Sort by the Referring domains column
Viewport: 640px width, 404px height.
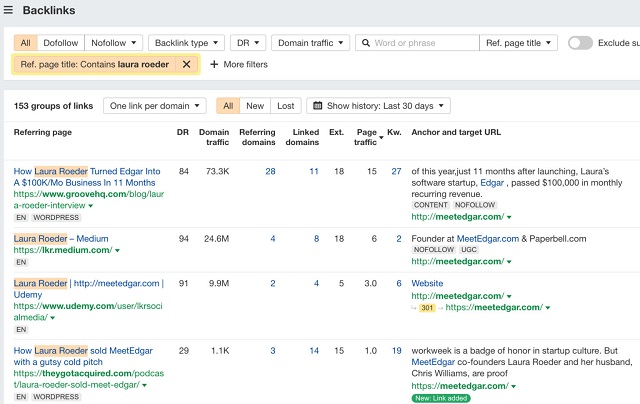click(258, 137)
